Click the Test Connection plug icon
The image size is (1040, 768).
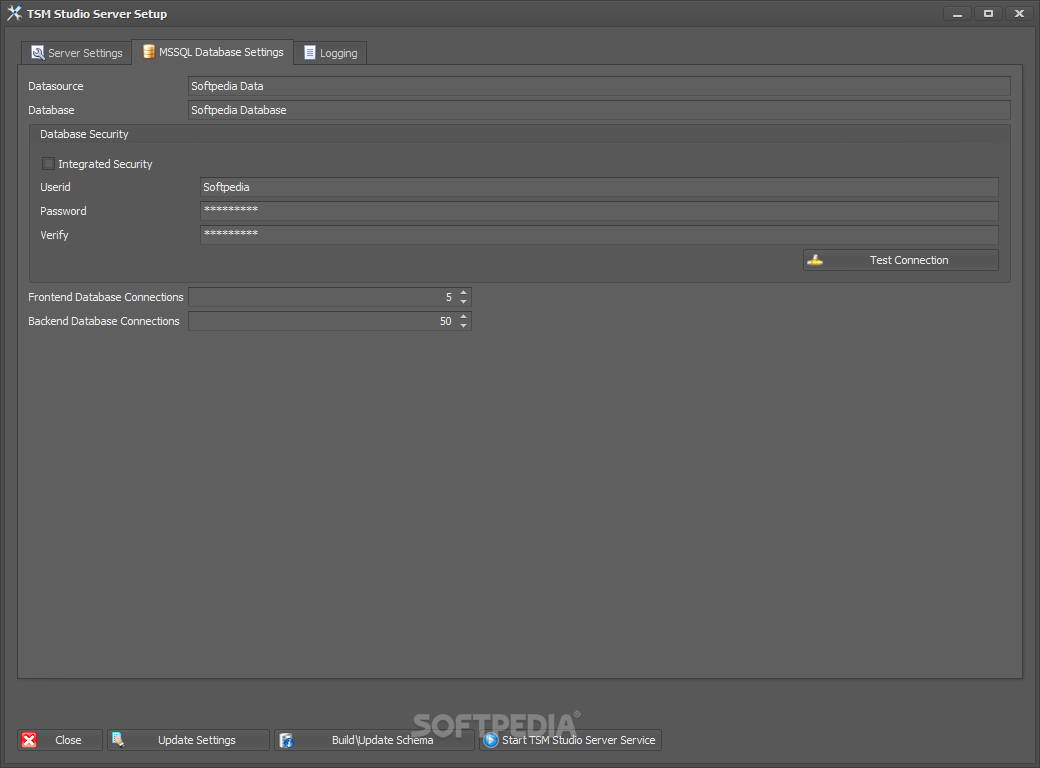[815, 260]
